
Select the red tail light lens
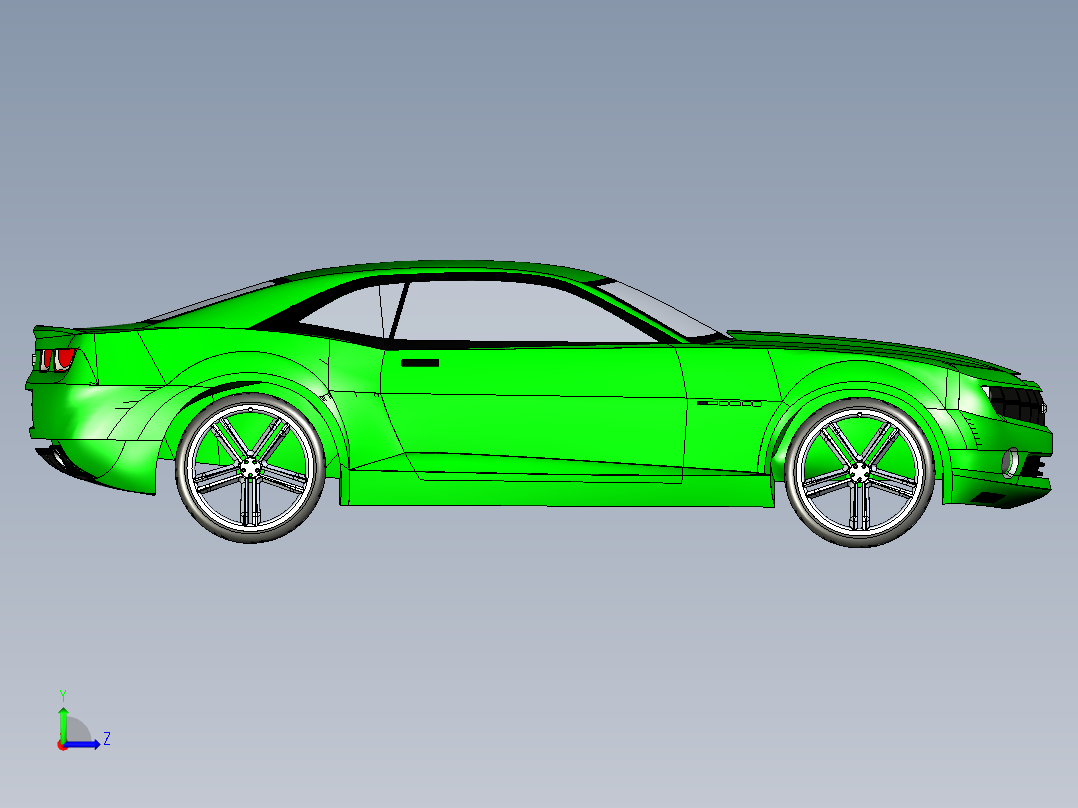(x=65, y=358)
